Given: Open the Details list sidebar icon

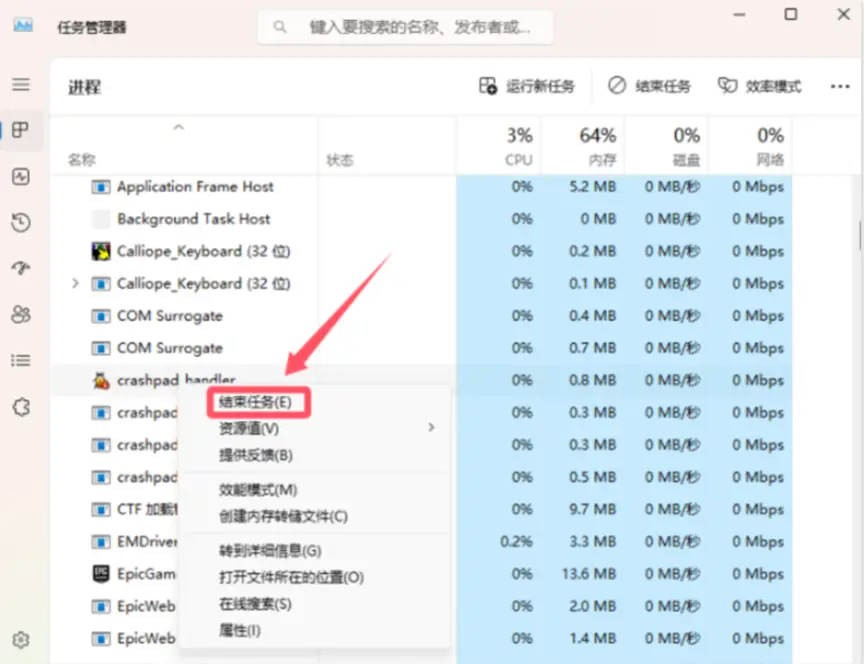Looking at the screenshot, I should point(21,361).
